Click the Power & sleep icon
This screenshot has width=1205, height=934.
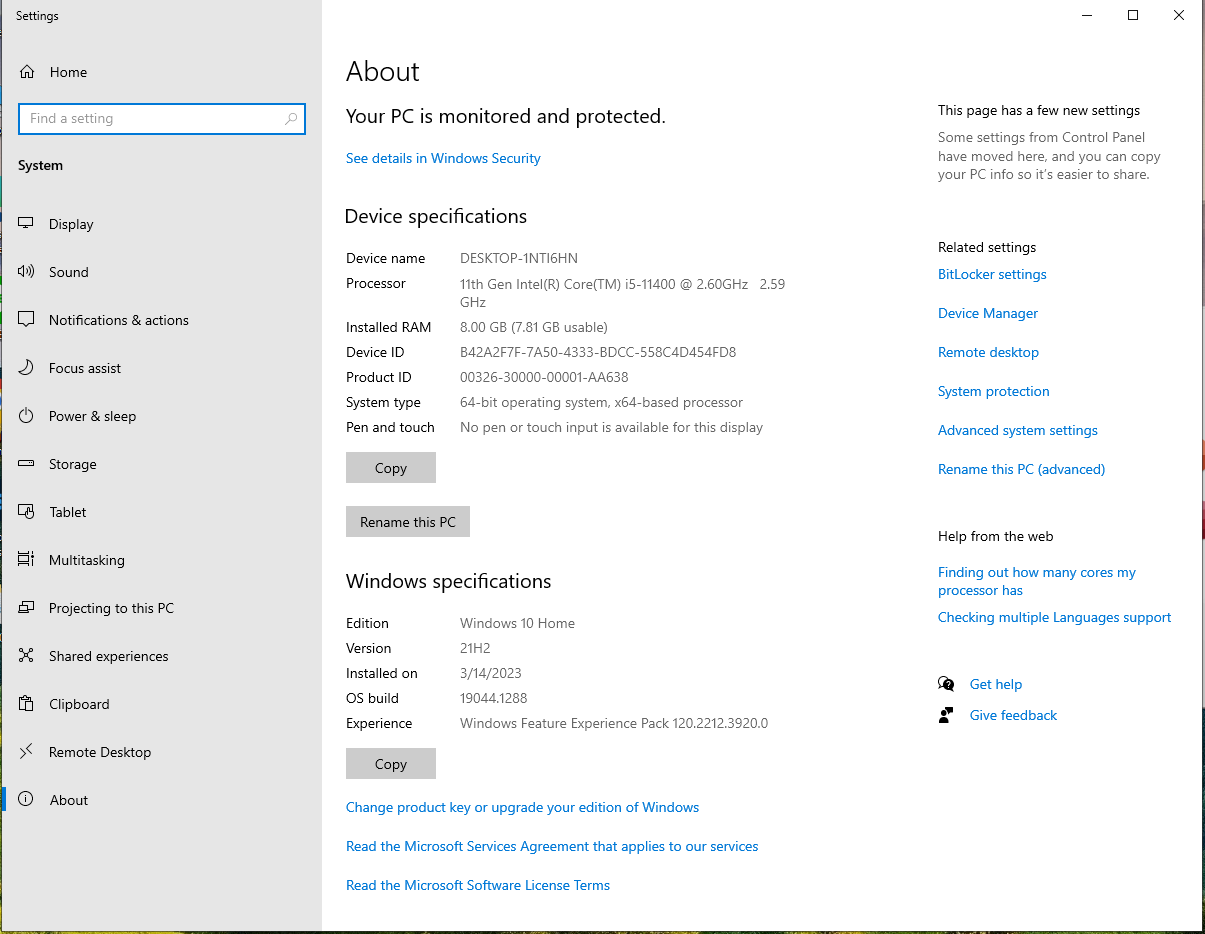(27, 416)
